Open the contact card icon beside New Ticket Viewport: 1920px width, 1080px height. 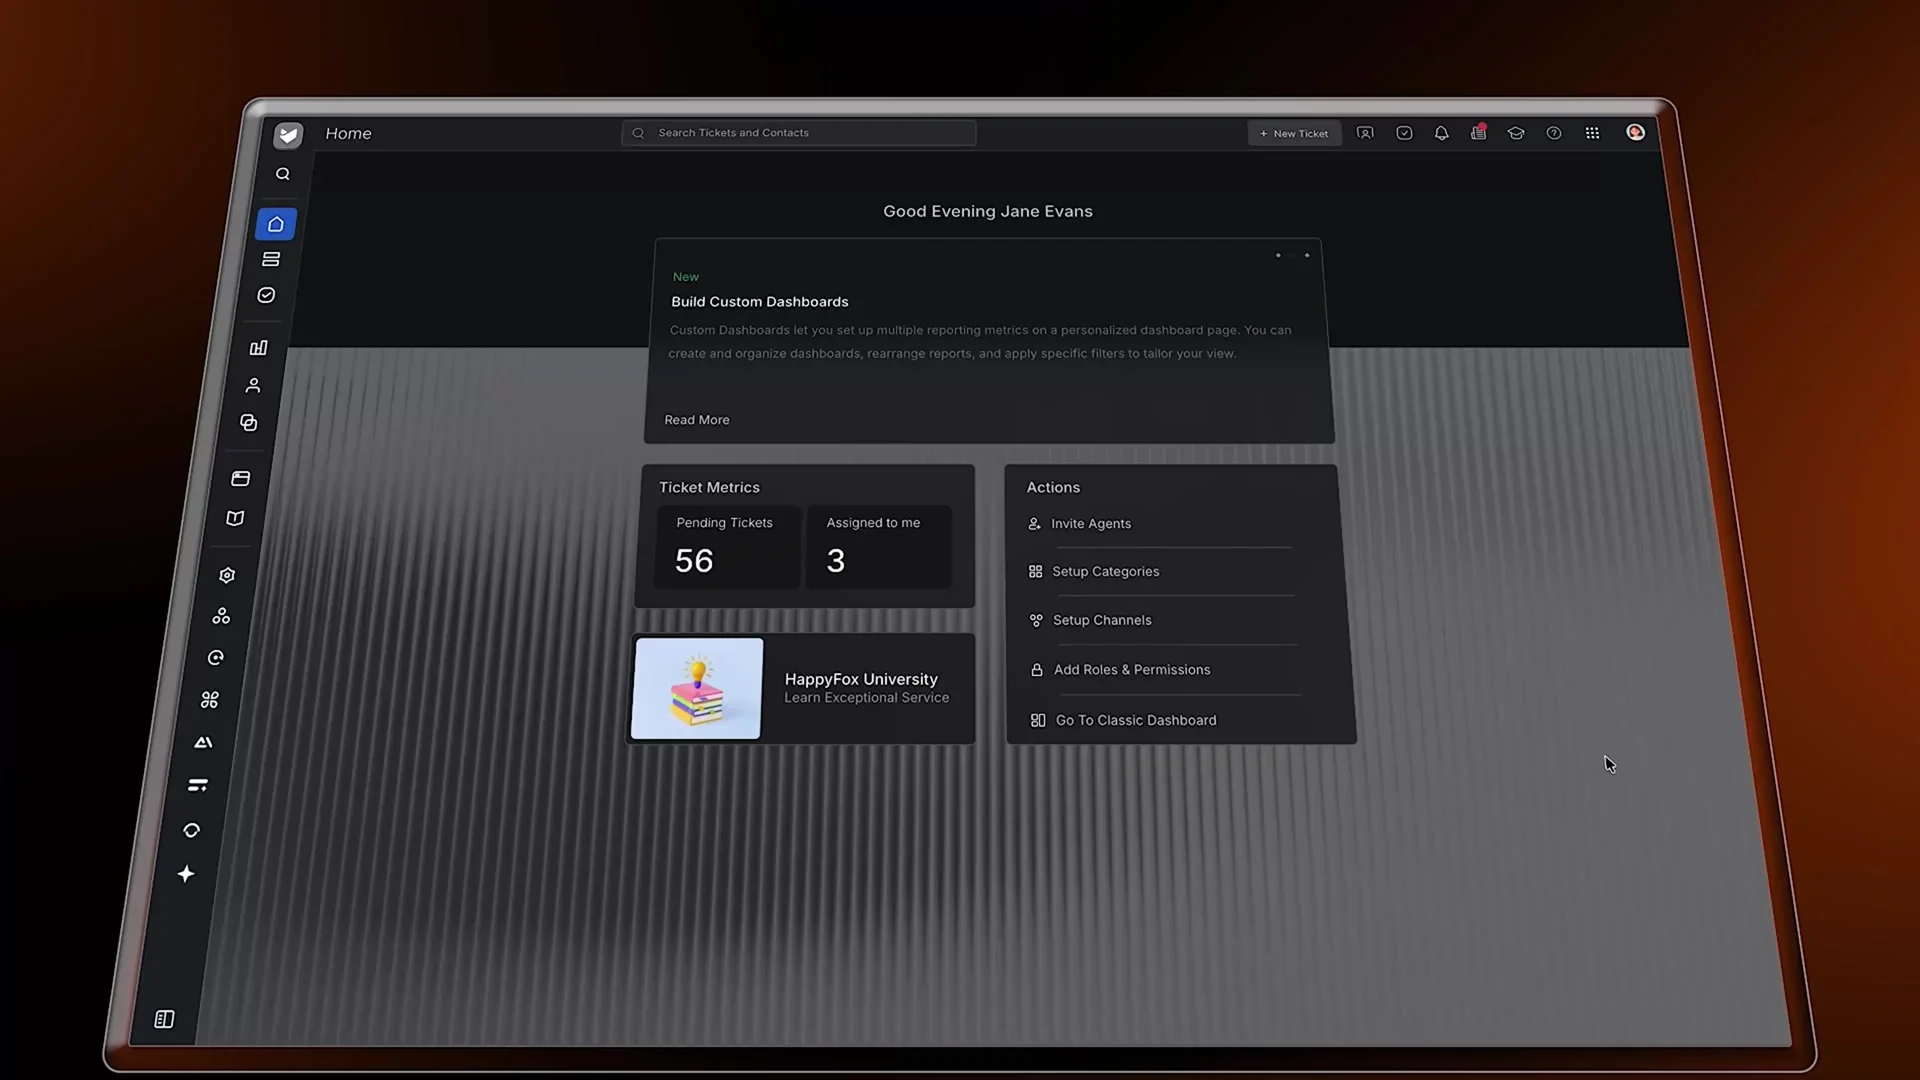pyautogui.click(x=1365, y=133)
